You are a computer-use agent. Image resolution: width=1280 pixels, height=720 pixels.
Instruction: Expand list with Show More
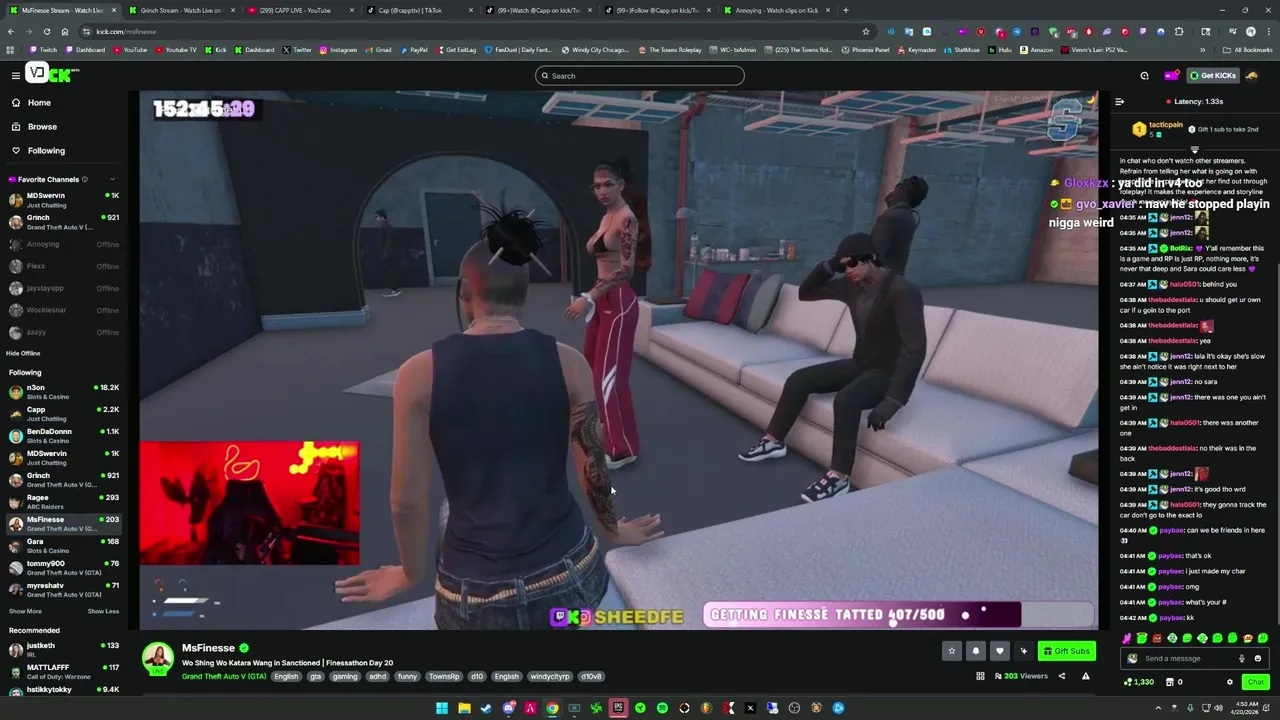tap(25, 611)
